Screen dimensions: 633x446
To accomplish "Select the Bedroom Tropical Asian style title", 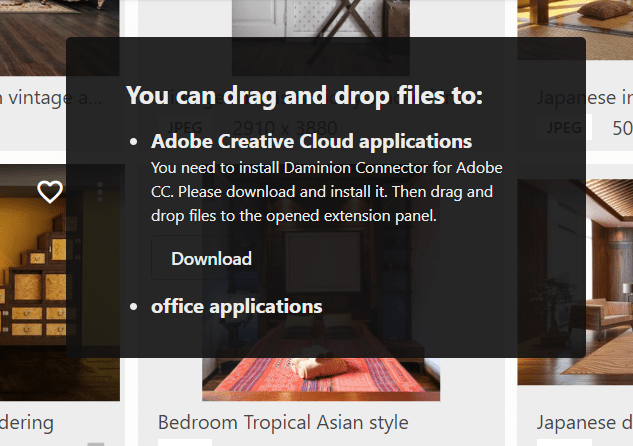I will point(283,423).
